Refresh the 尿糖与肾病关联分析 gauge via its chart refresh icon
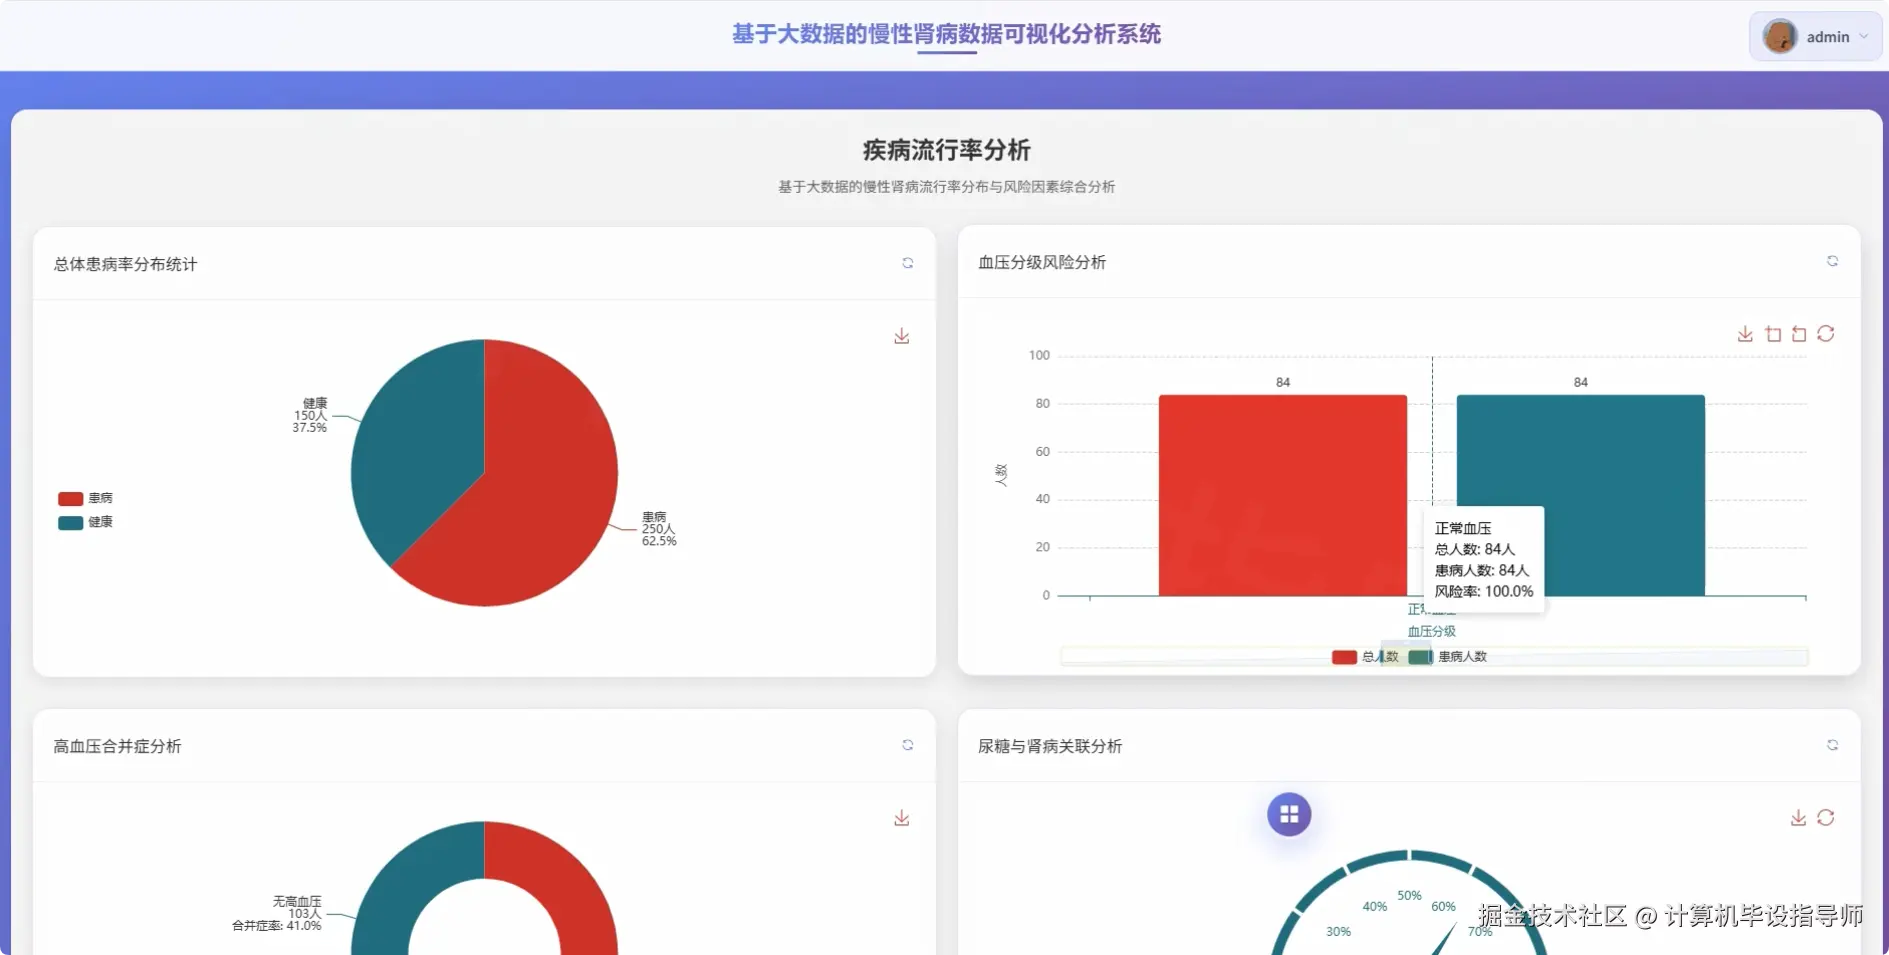 (1827, 817)
